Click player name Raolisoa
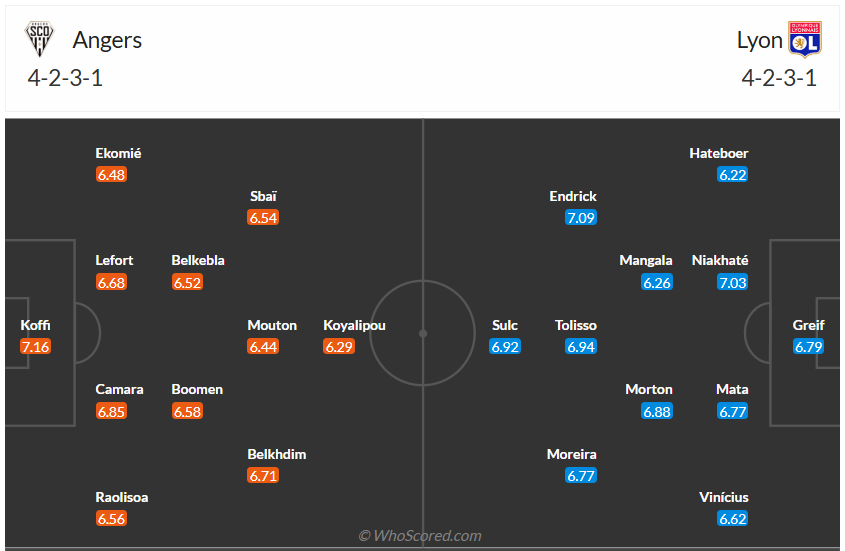Screen dimensions: 845x551 pos(122,497)
